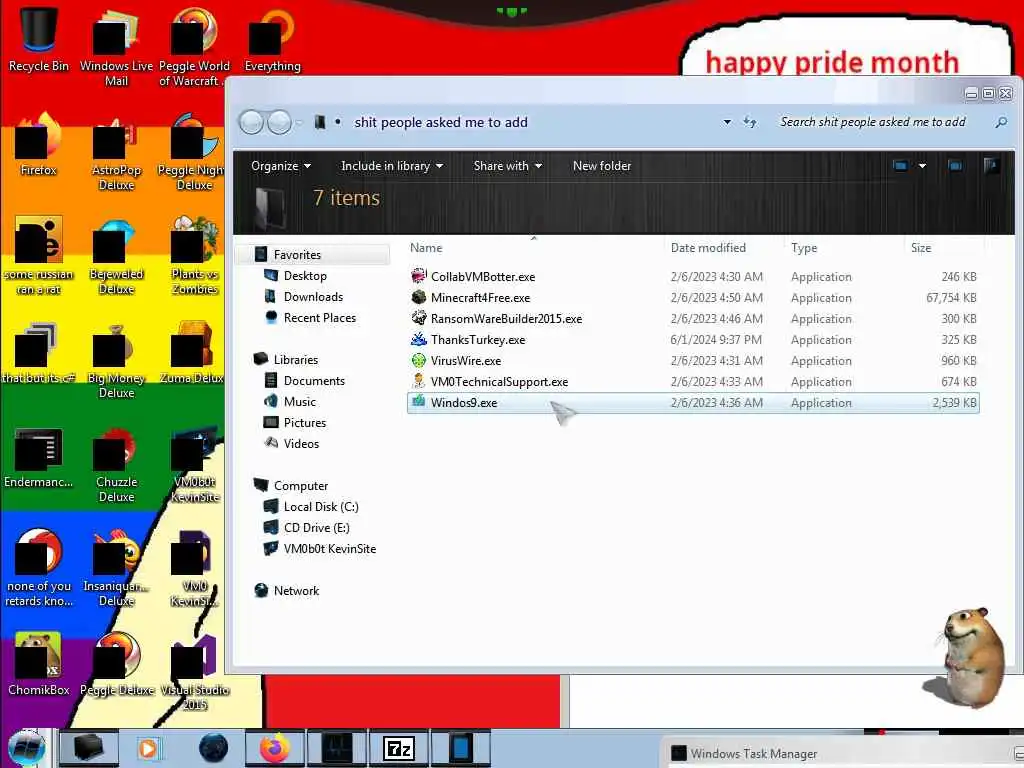Go to Desktop in navigation pane
The width and height of the screenshot is (1024, 768).
point(304,276)
